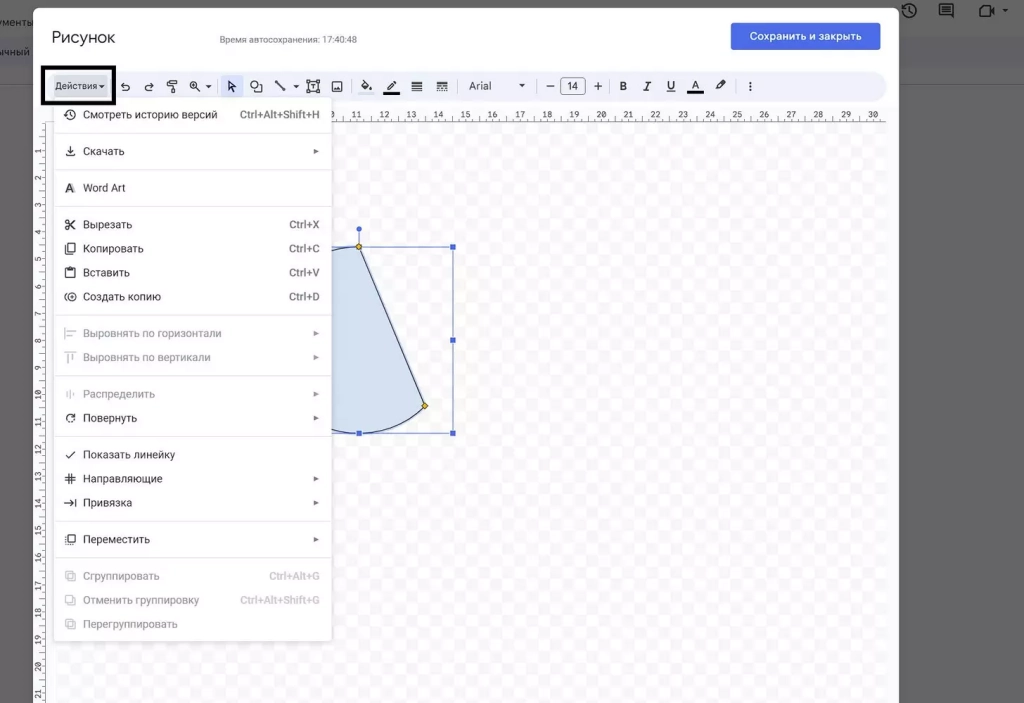Toggle Underline text formatting
The width and height of the screenshot is (1024, 703).
(670, 87)
